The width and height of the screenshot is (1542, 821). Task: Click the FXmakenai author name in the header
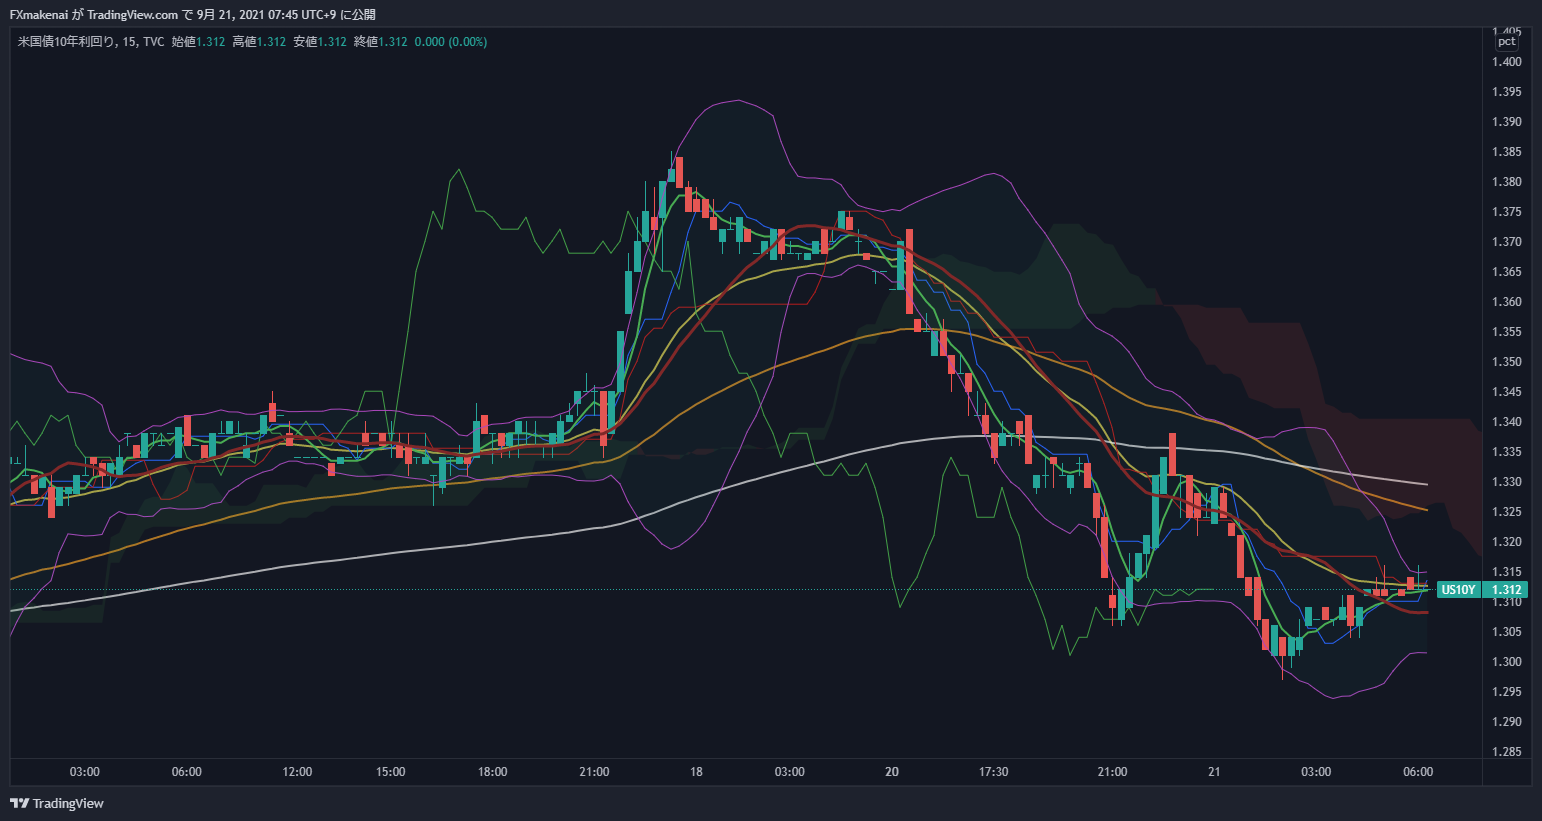pos(39,15)
